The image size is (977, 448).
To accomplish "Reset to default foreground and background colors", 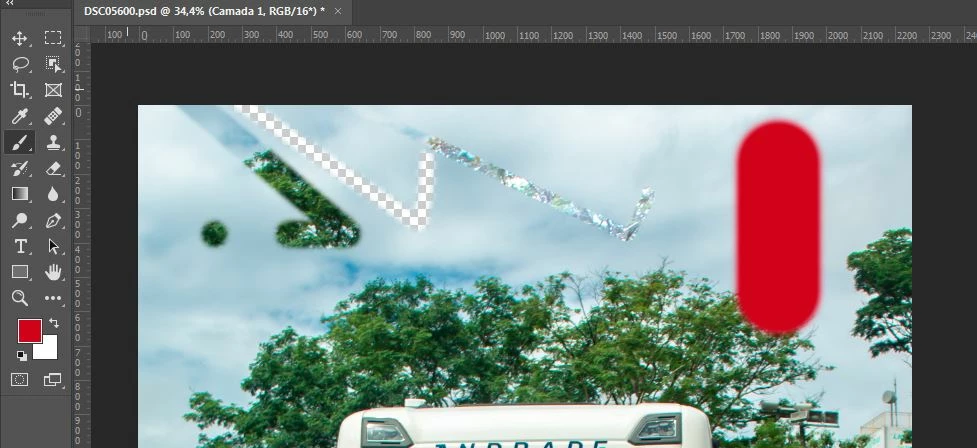I will click(x=22, y=356).
